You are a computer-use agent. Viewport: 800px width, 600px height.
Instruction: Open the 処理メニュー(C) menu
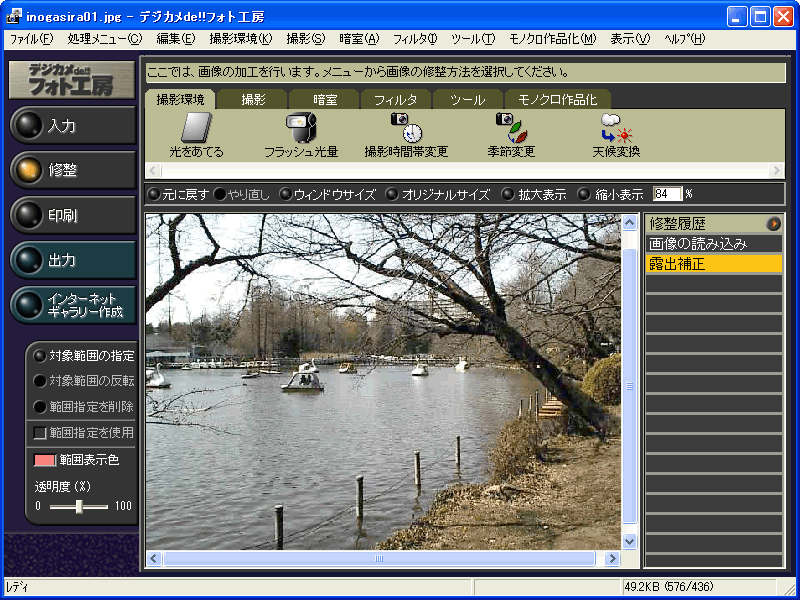pos(105,39)
